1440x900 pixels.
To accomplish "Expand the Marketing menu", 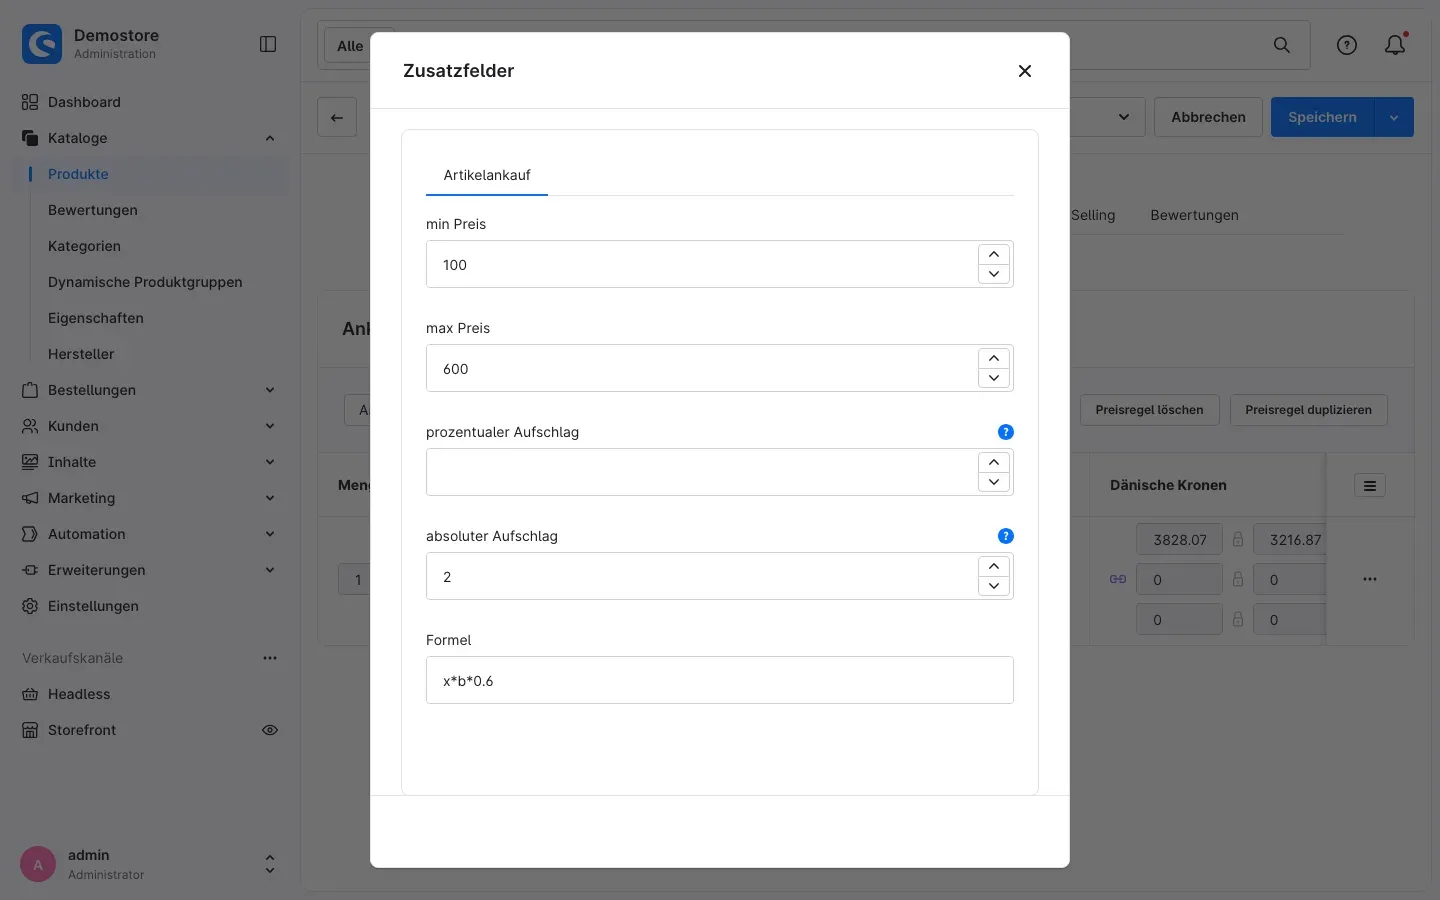I will [x=270, y=498].
